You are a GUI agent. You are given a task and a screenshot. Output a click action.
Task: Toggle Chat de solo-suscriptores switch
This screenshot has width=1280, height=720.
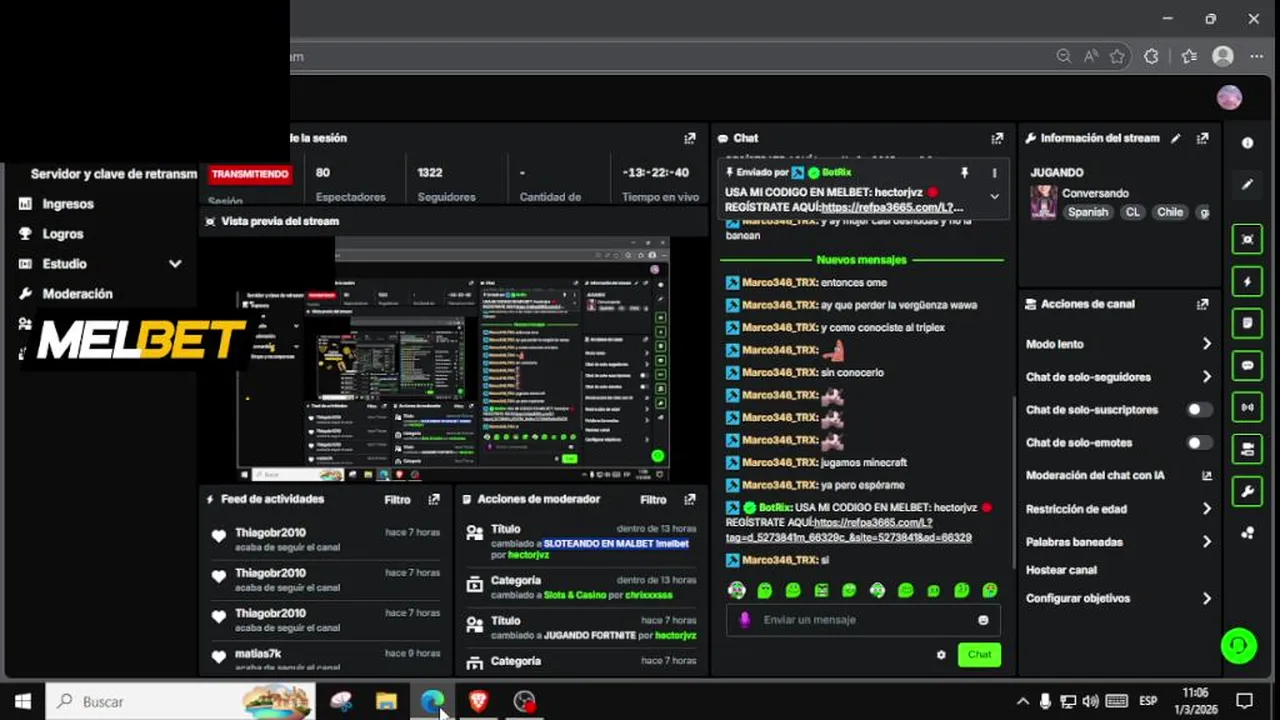tap(1199, 410)
